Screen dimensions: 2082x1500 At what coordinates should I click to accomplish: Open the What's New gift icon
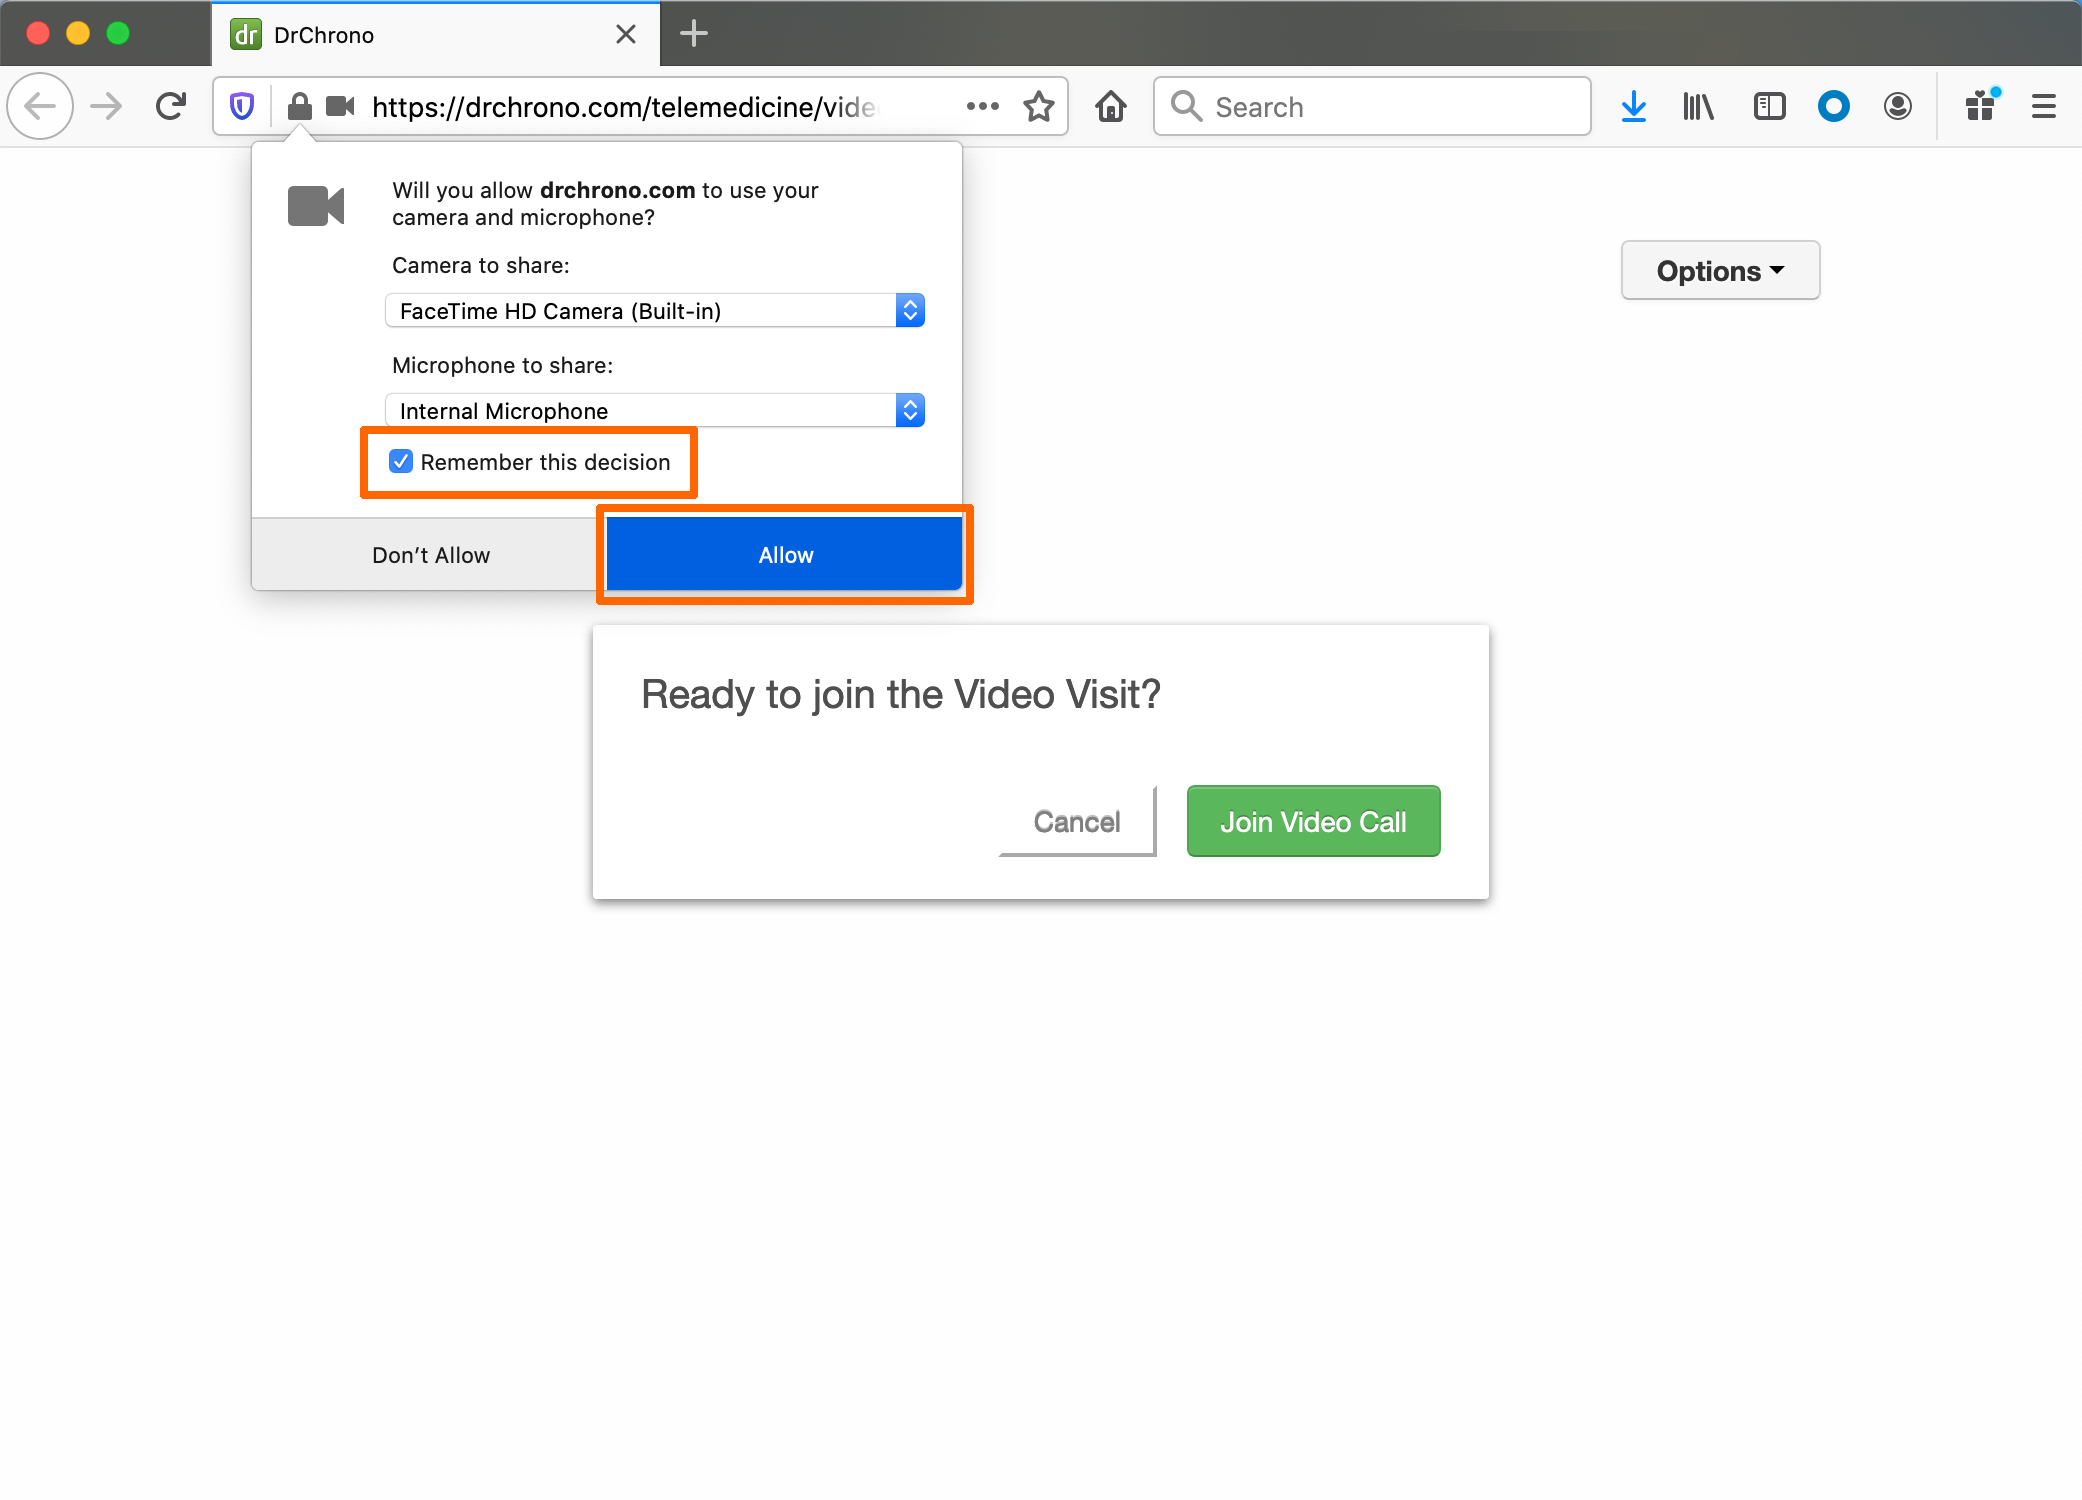[1981, 105]
